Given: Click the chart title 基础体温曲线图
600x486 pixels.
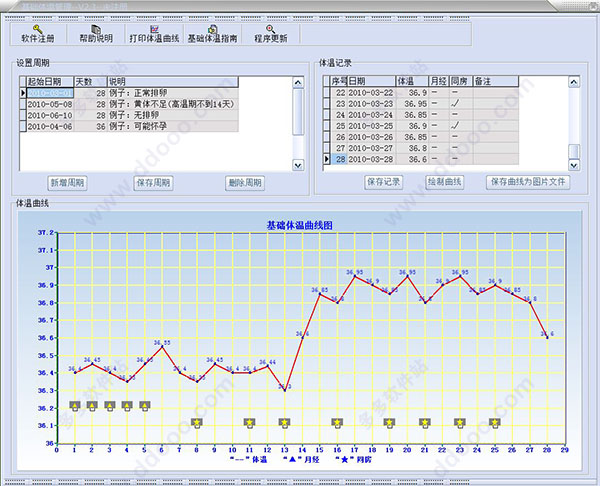Looking at the screenshot, I should click(299, 225).
